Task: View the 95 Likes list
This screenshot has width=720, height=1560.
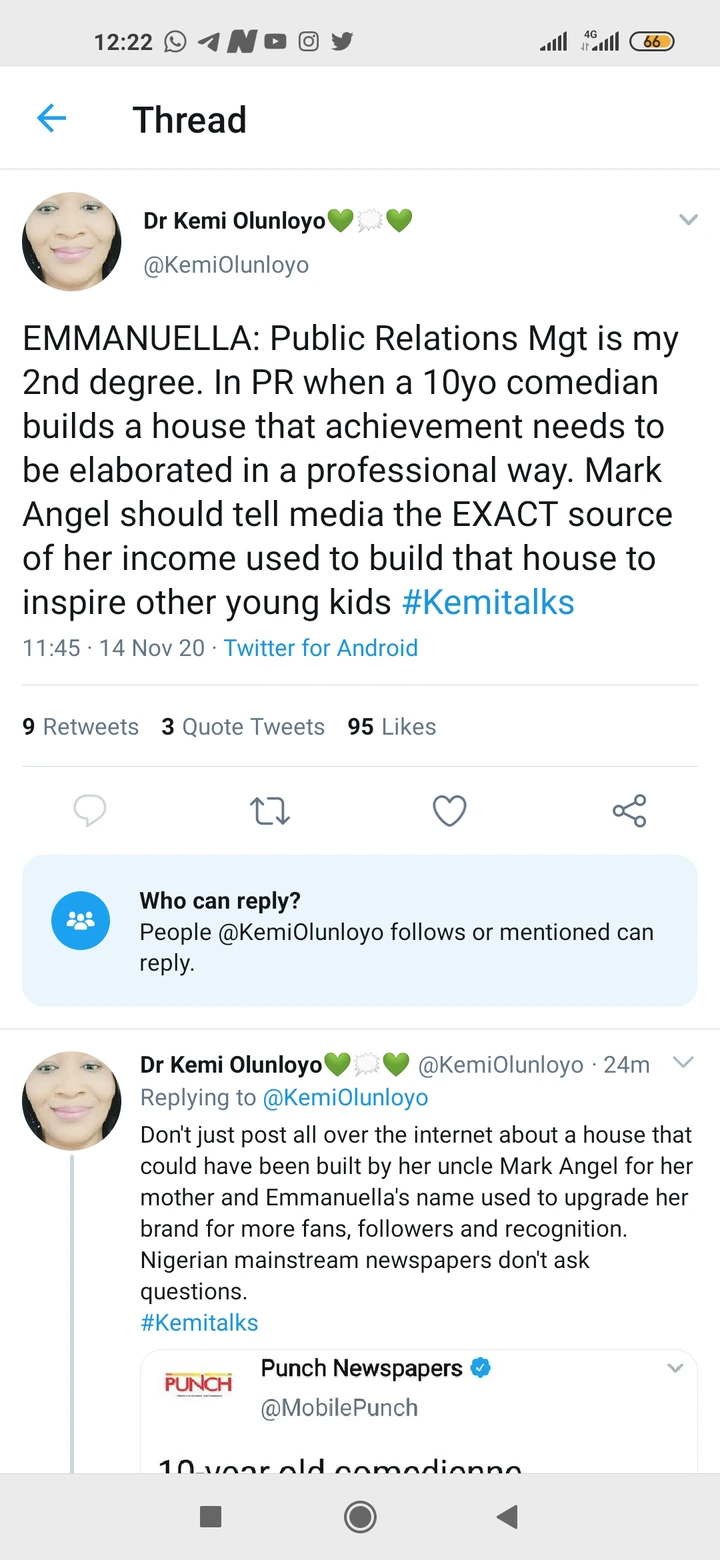Action: [391, 727]
